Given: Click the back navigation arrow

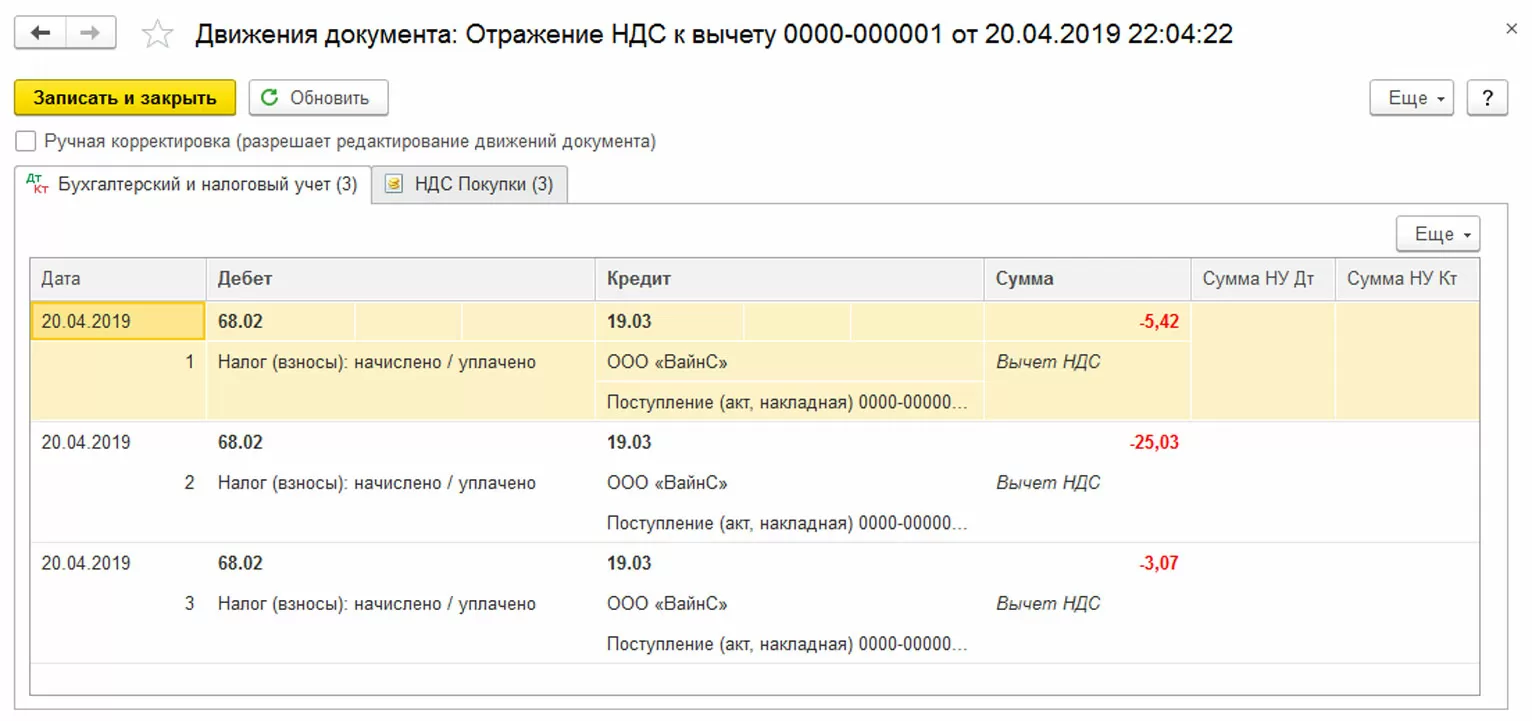Looking at the screenshot, I should [x=41, y=33].
